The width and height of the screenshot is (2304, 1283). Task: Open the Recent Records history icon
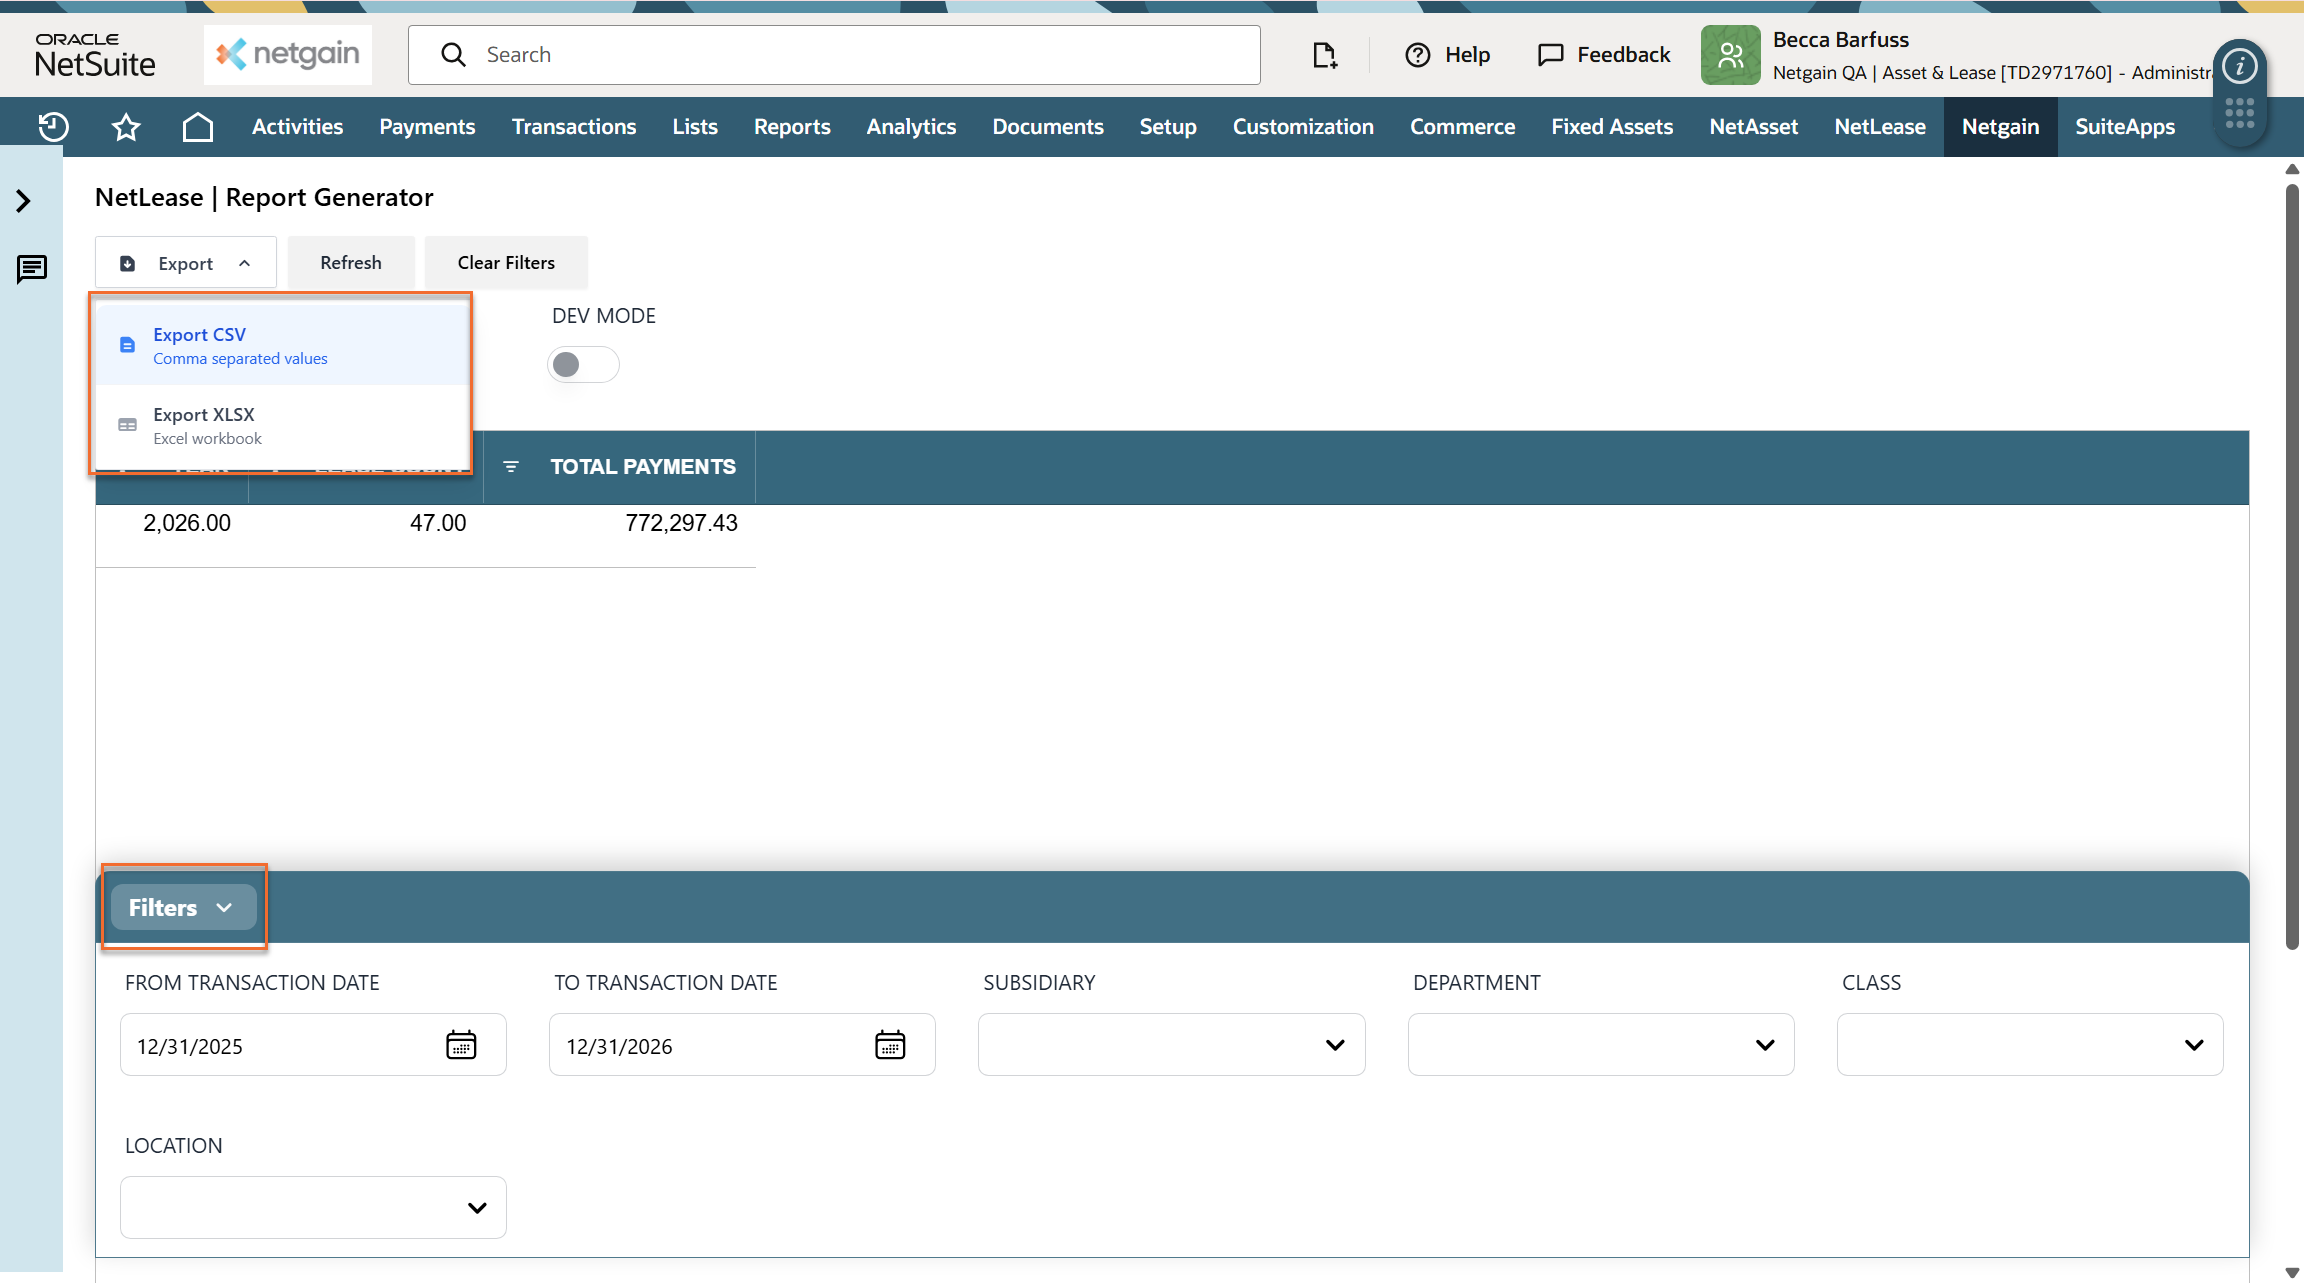[53, 127]
